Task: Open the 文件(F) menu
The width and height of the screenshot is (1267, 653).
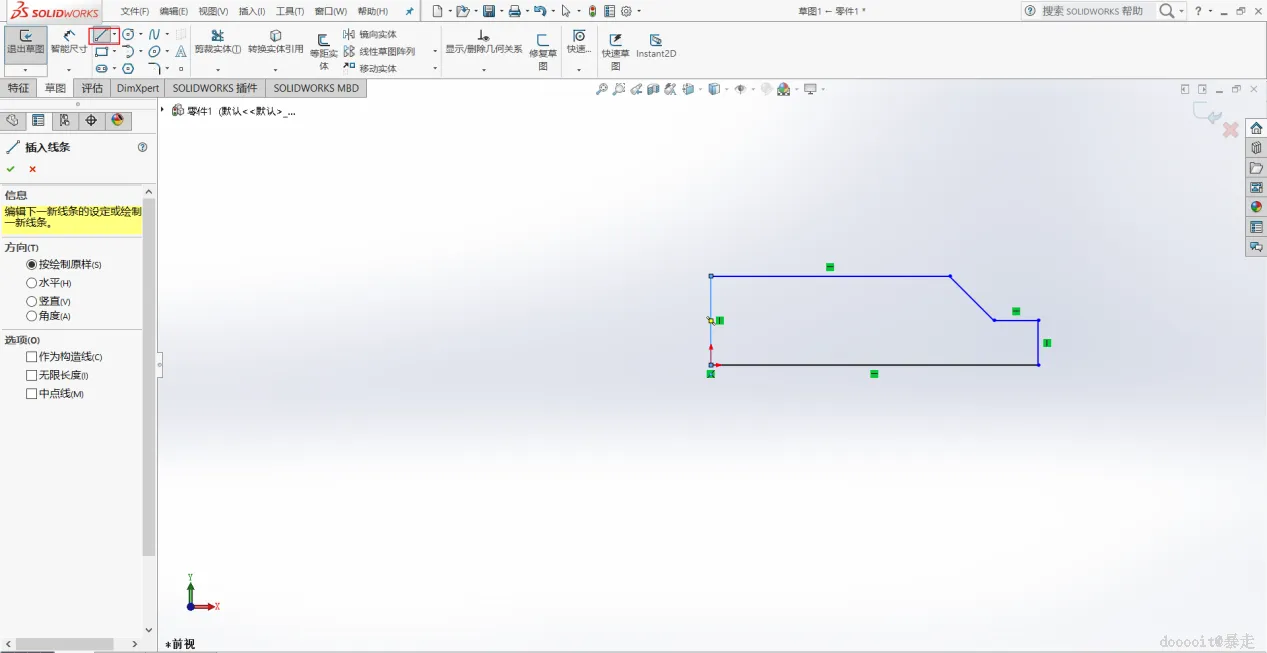Action: click(x=135, y=11)
